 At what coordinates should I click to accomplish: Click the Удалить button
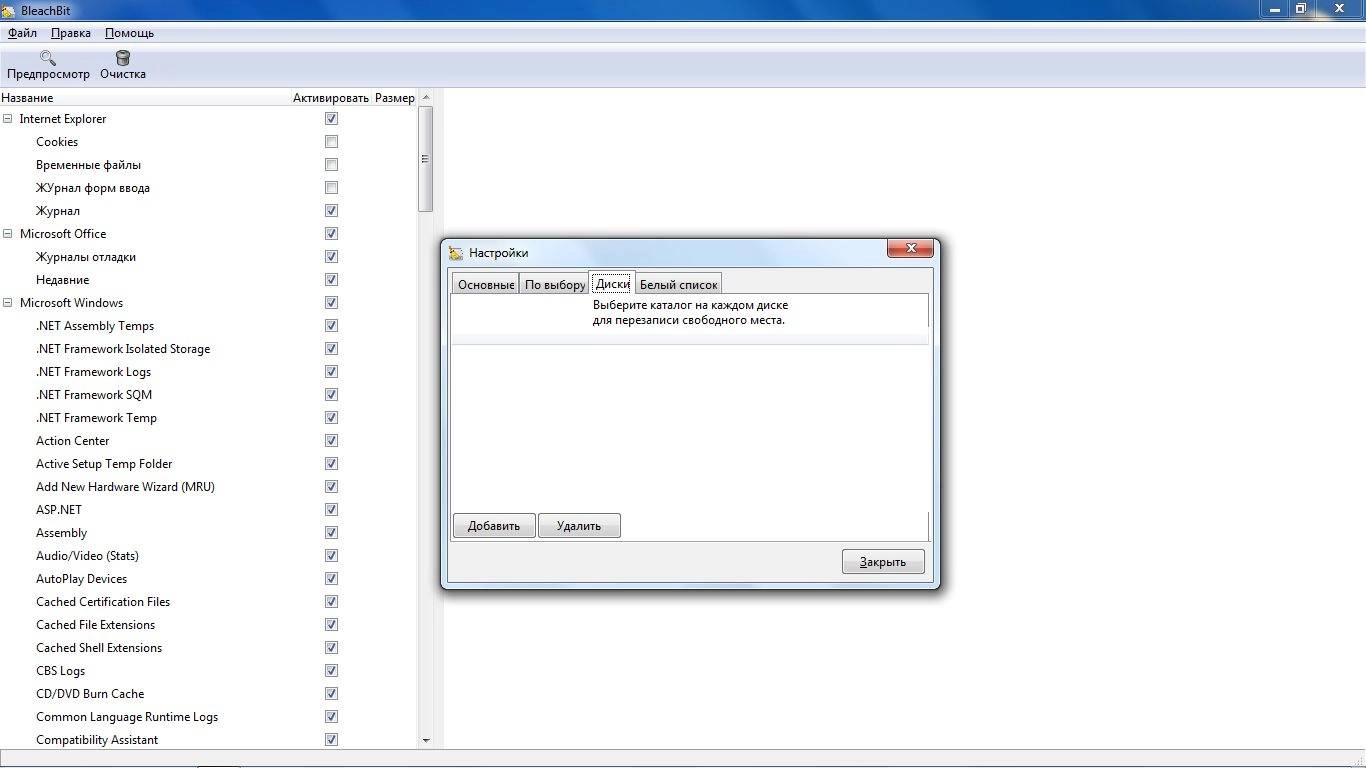579,526
